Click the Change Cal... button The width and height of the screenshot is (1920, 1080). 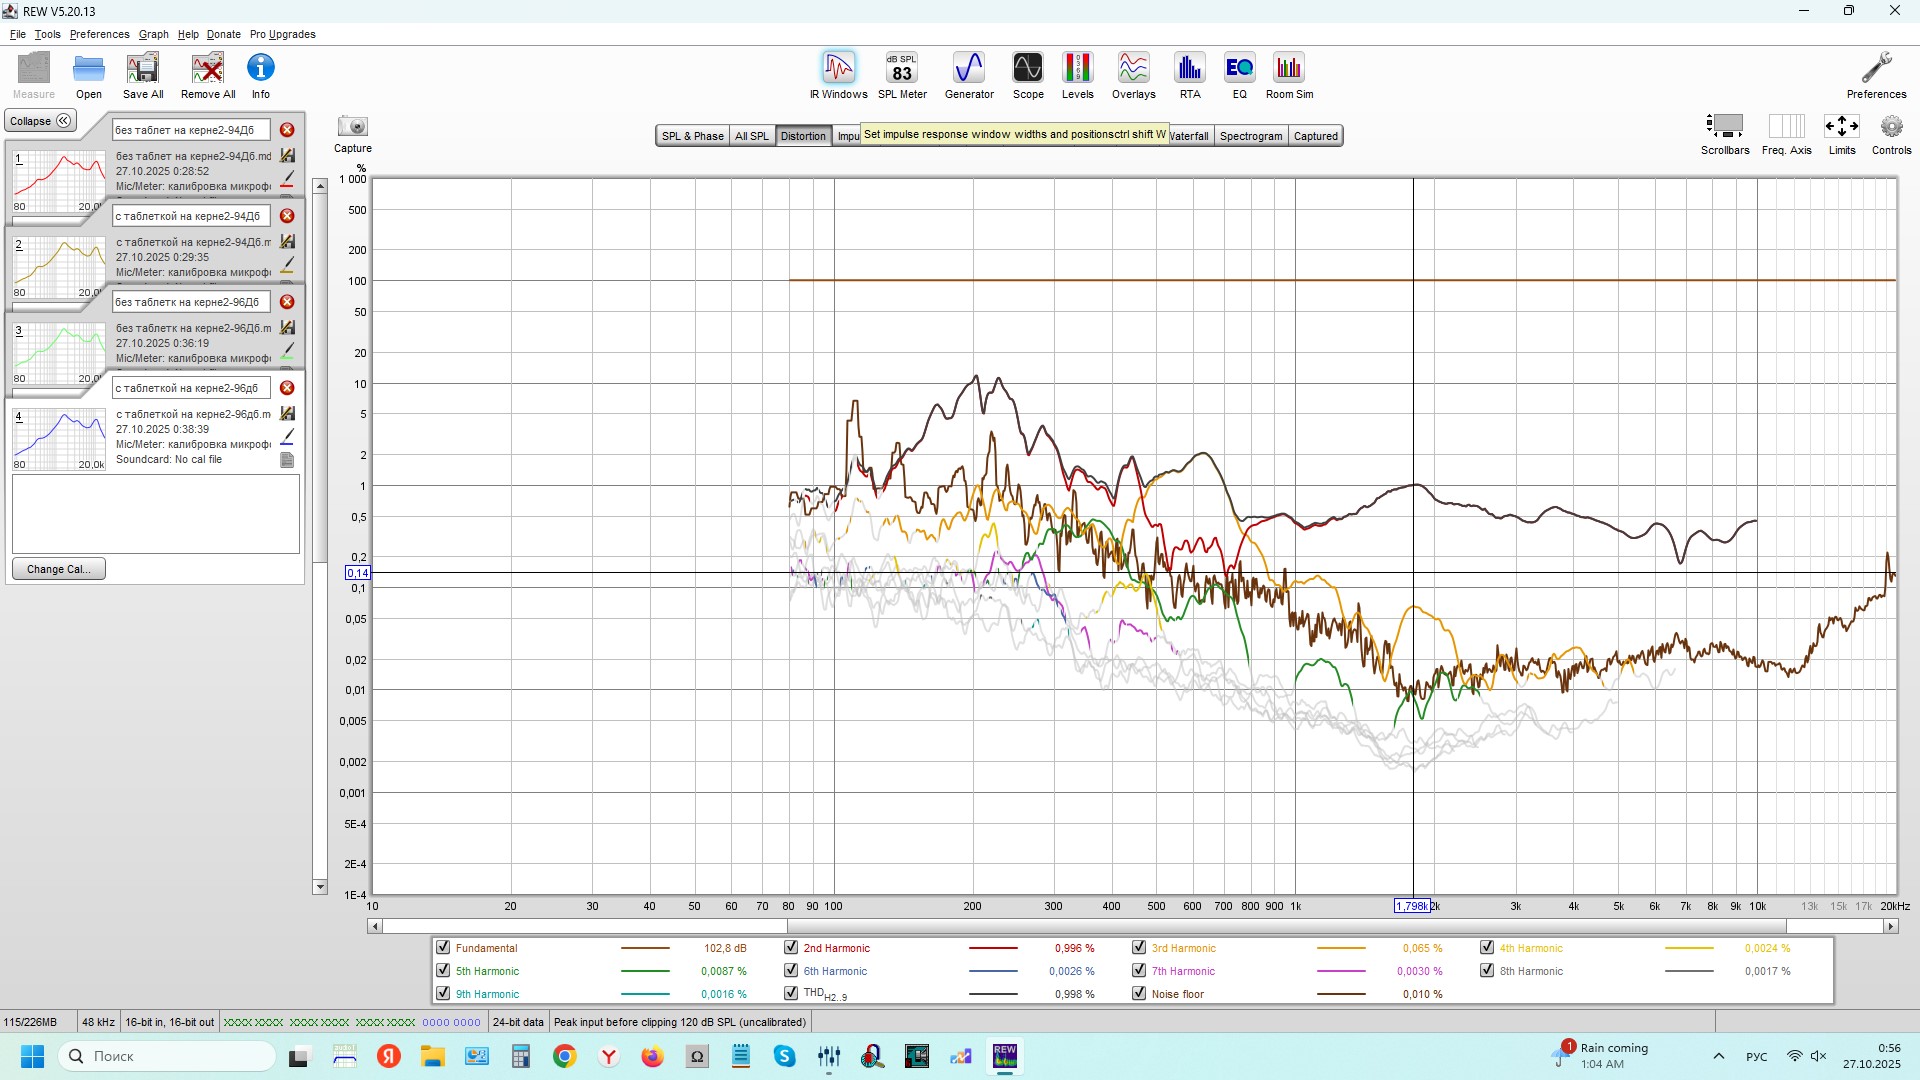pyautogui.click(x=58, y=569)
